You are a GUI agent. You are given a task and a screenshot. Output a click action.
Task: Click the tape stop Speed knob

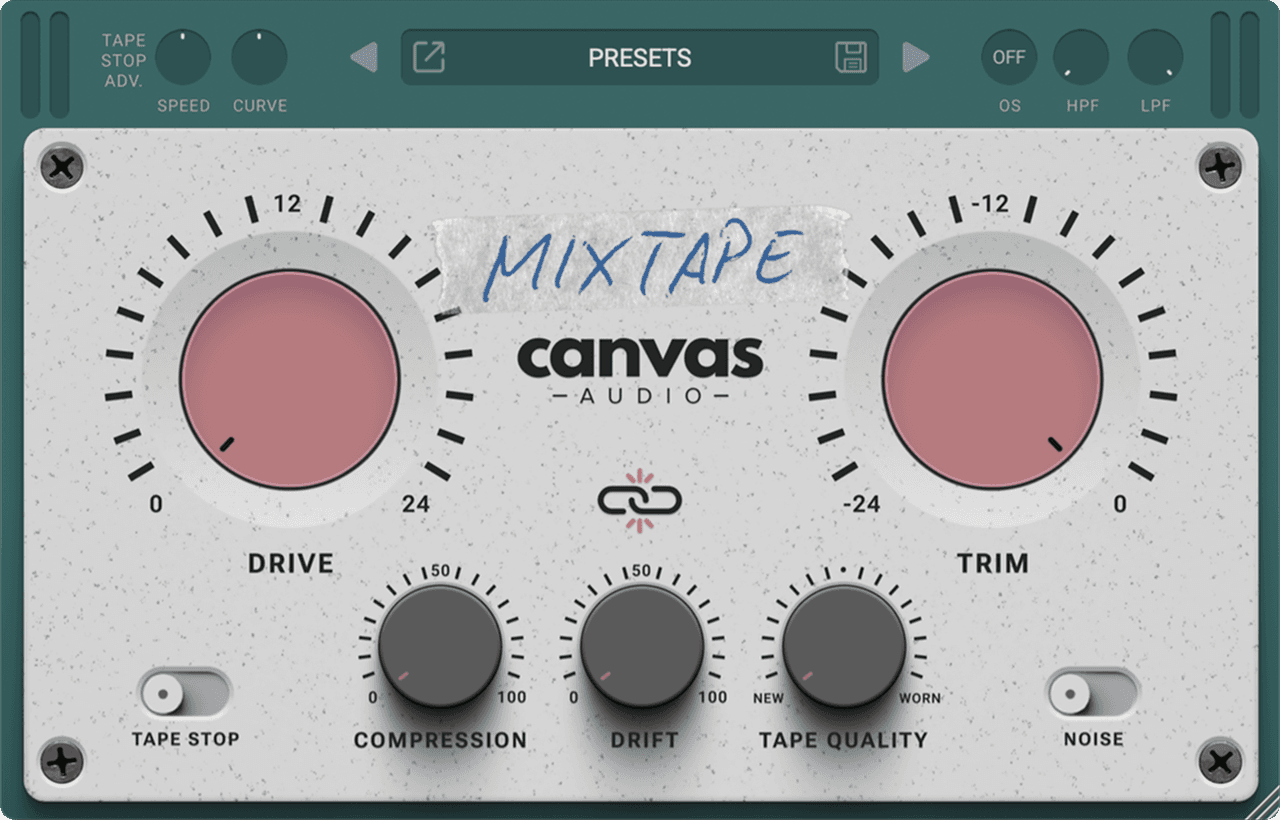(x=183, y=57)
